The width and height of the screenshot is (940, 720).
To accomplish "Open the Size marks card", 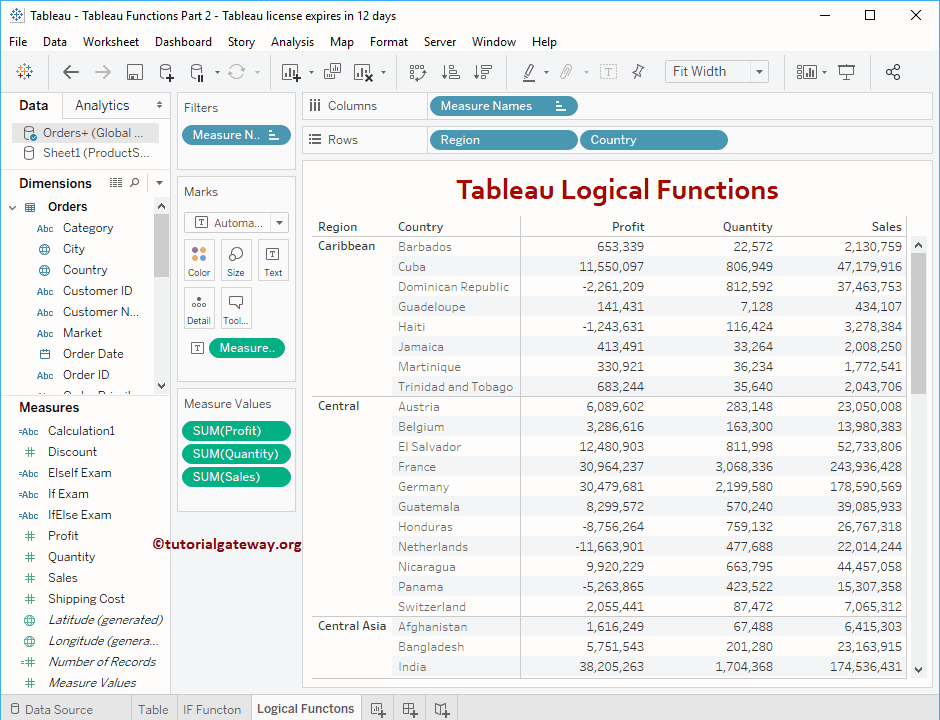I will pos(235,260).
